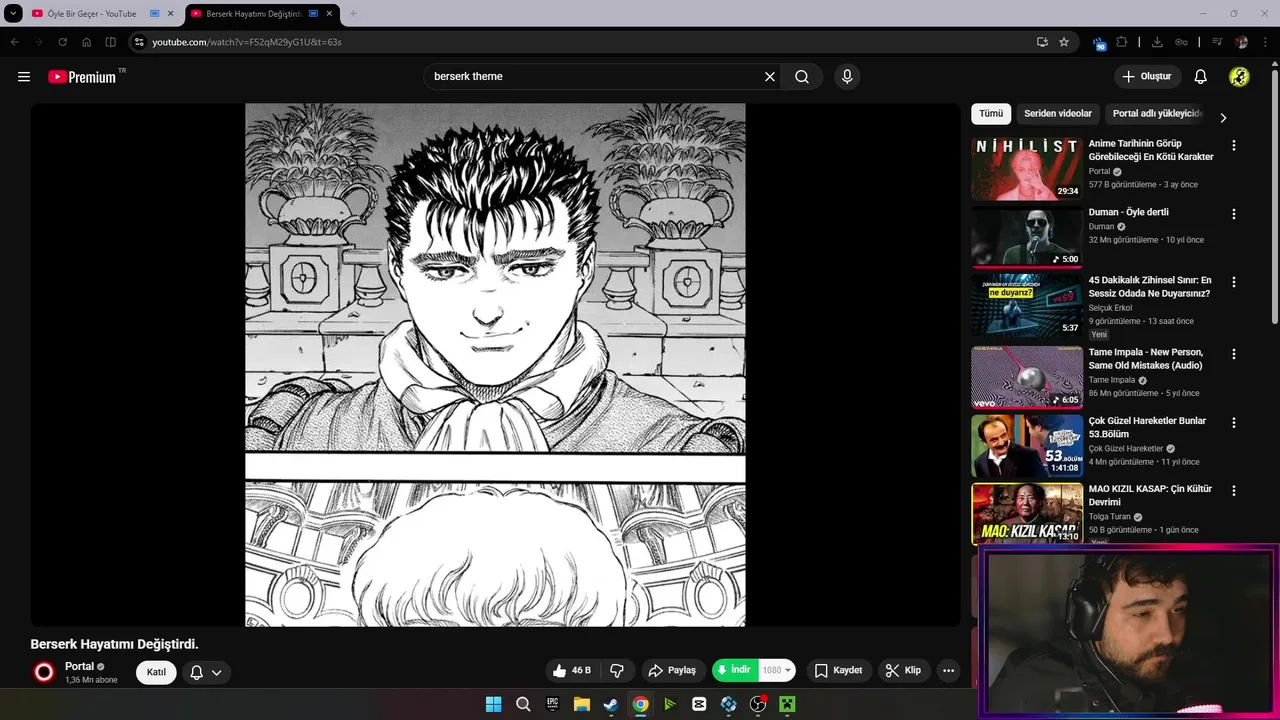Viewport: 1280px width, 720px height.
Task: Open 45 Dakikalık Zihinsel Sınır title
Action: click(1150, 287)
